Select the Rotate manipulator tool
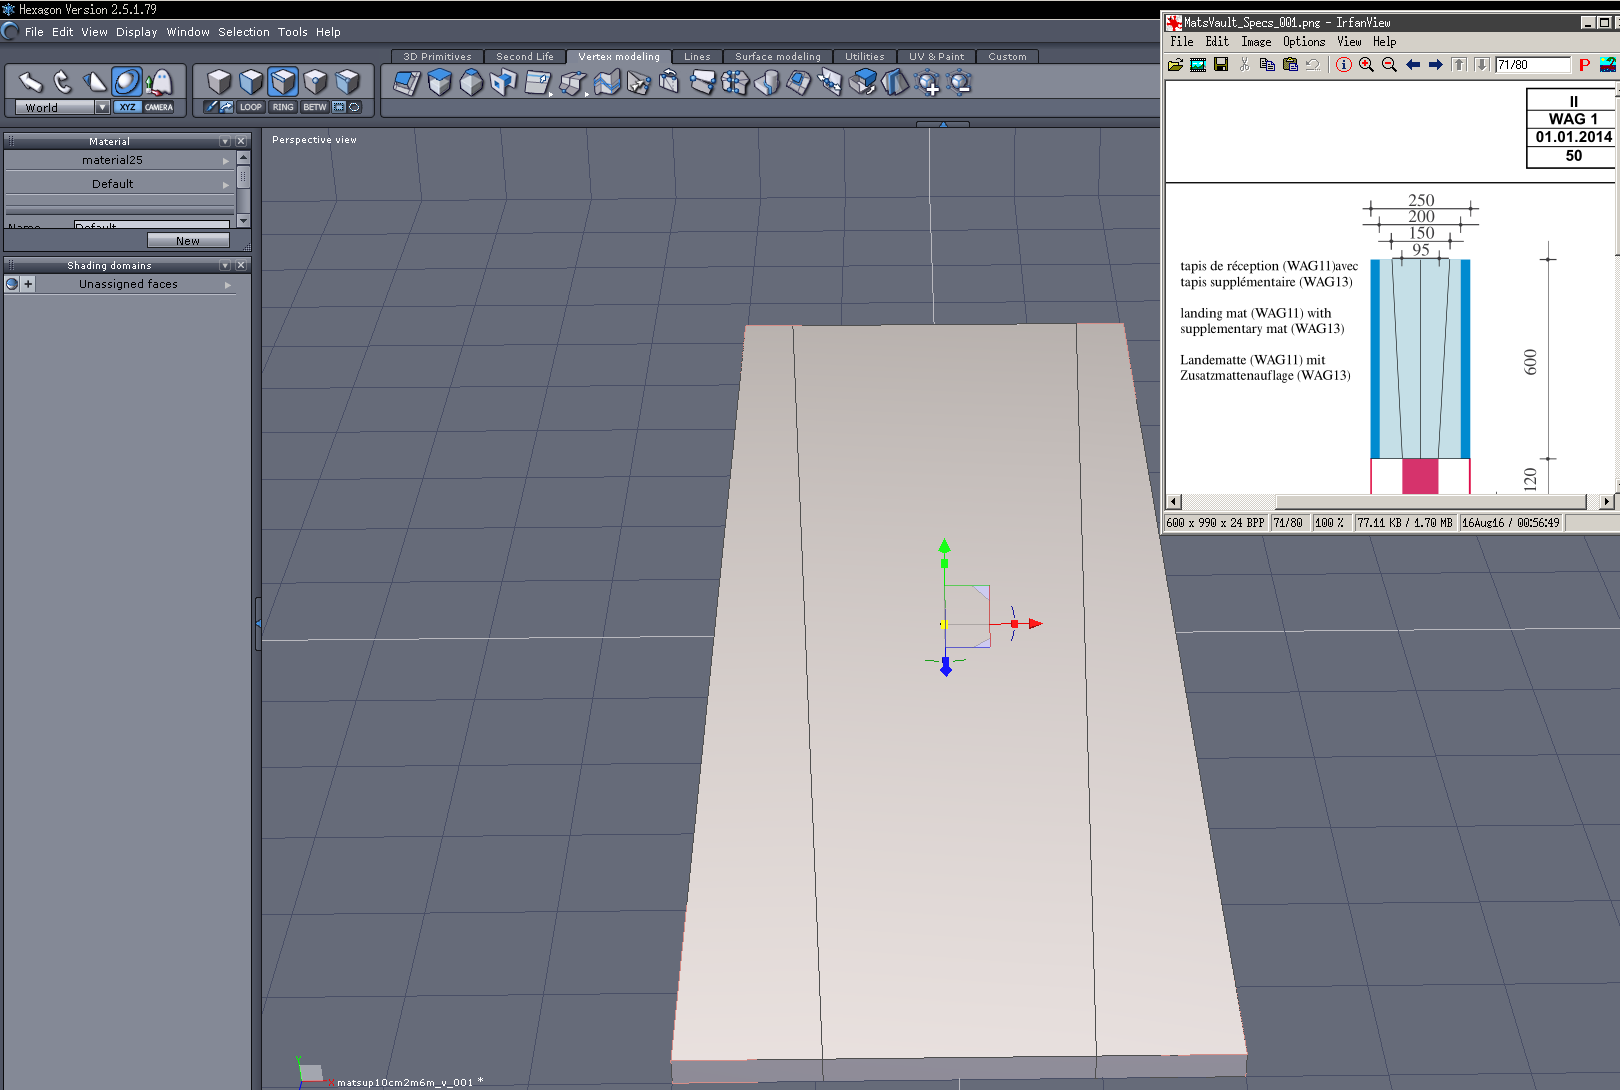Image resolution: width=1620 pixels, height=1090 pixels. tap(62, 82)
